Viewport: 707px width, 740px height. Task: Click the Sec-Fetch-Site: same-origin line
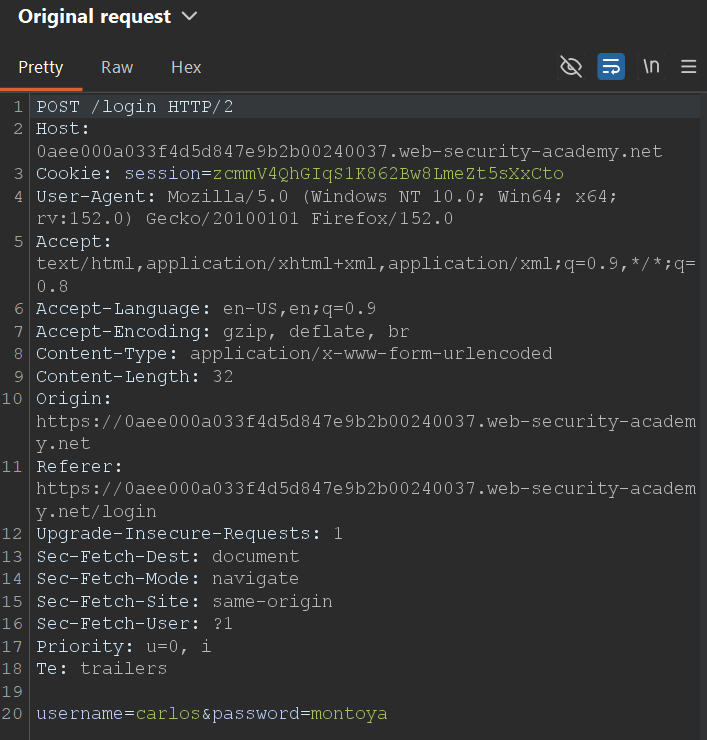pos(184,602)
